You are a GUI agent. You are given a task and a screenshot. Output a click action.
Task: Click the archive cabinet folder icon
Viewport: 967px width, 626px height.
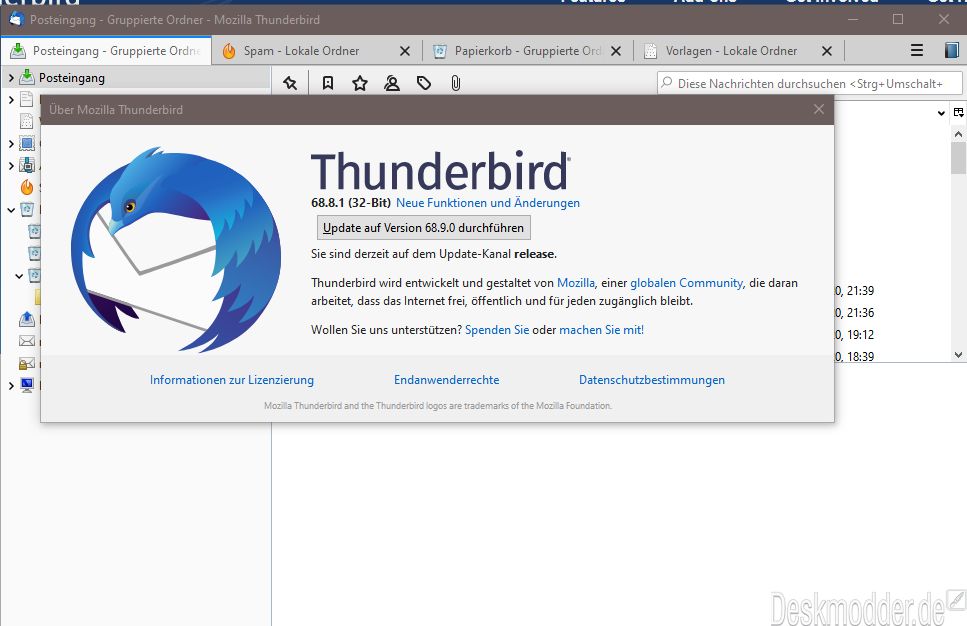pyautogui.click(x=27, y=165)
